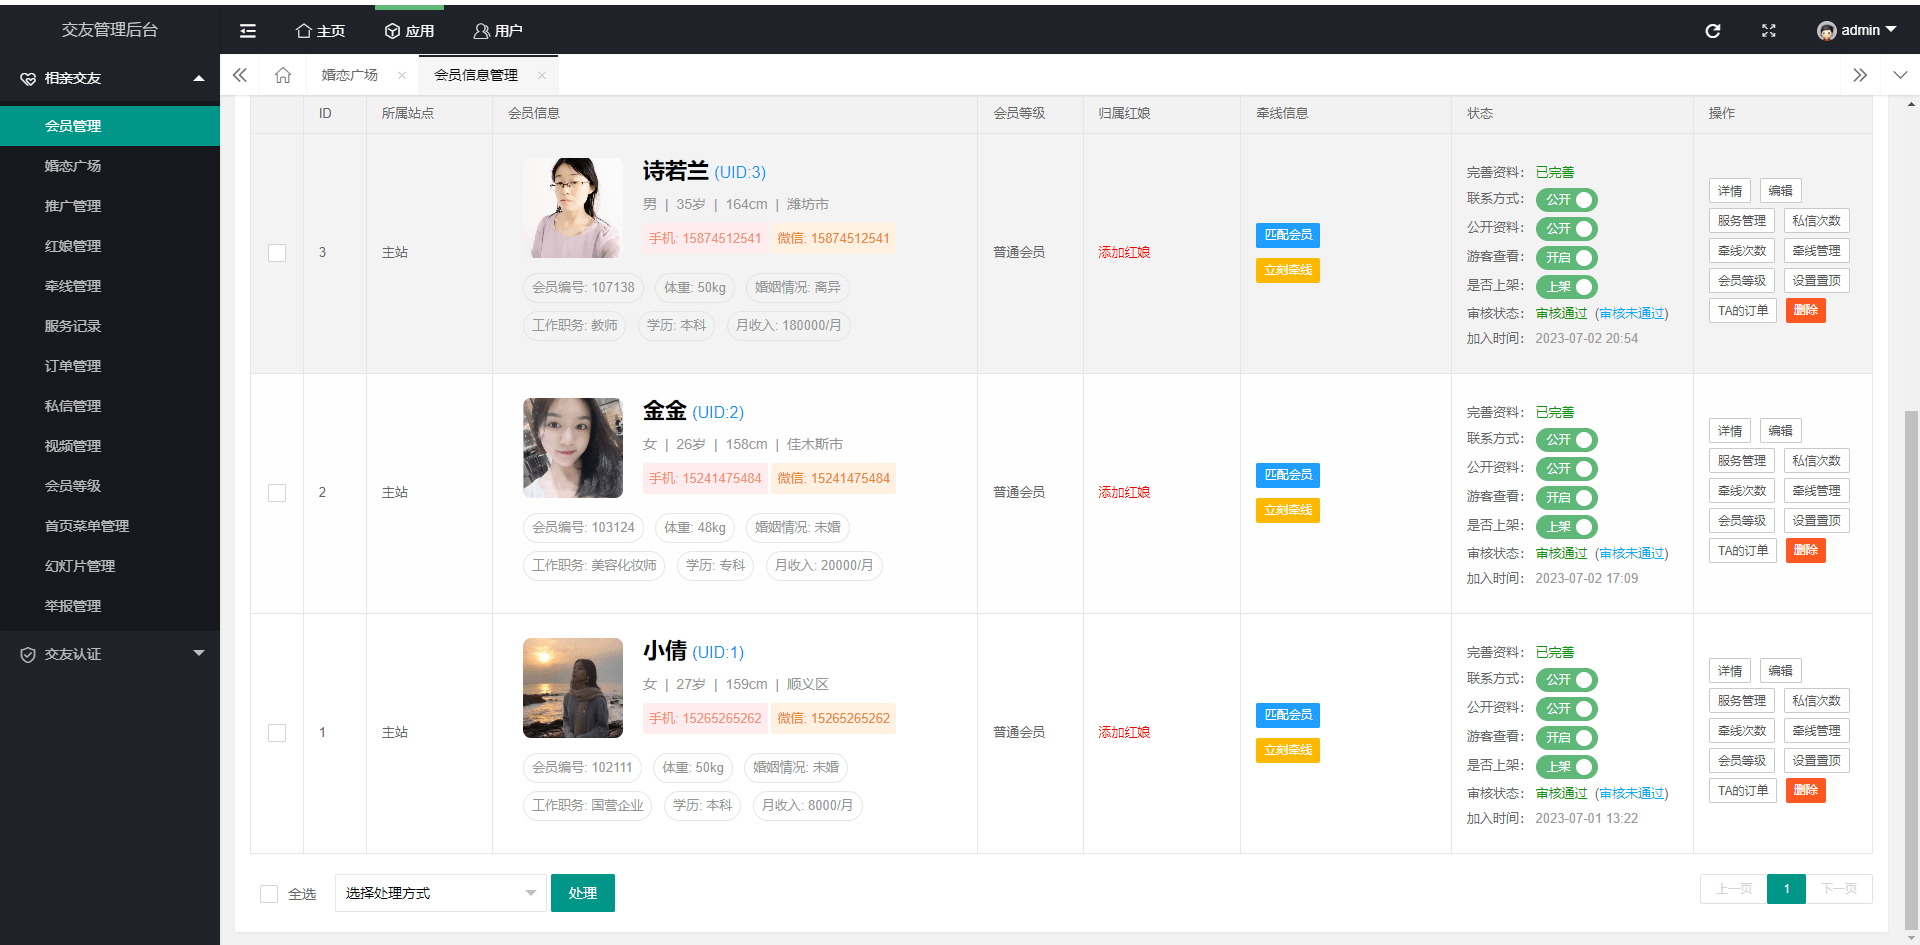Open 用户 in the top navigation
Viewport: 1920px width, 945px height.
498,31
